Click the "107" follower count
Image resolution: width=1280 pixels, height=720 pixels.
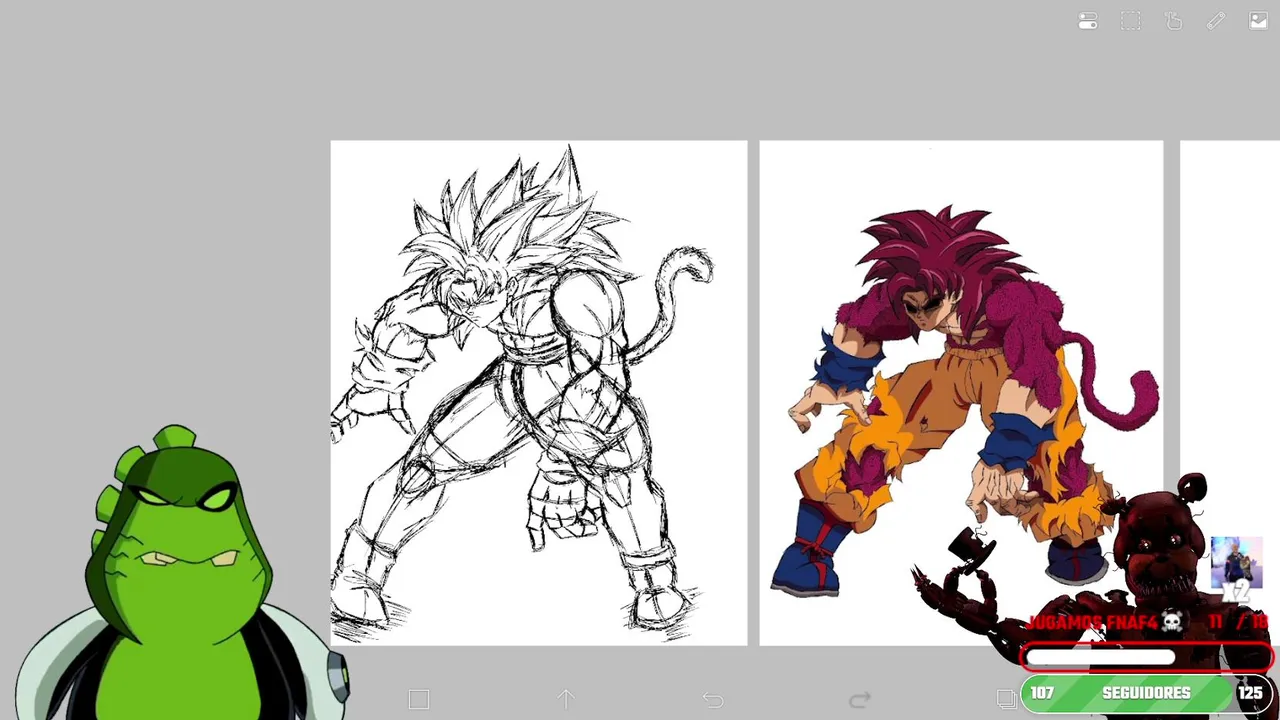click(1042, 693)
